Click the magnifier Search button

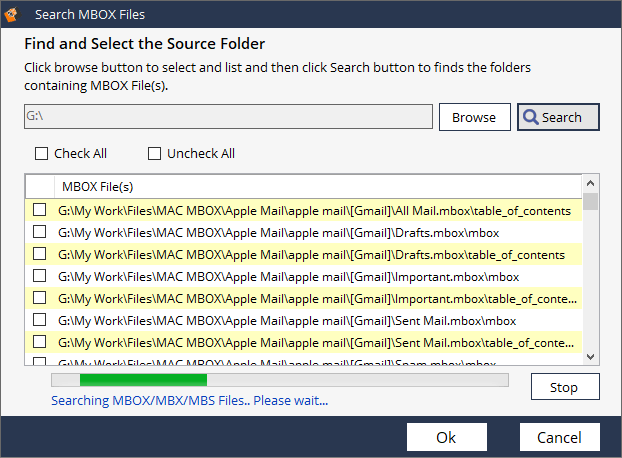(x=558, y=117)
